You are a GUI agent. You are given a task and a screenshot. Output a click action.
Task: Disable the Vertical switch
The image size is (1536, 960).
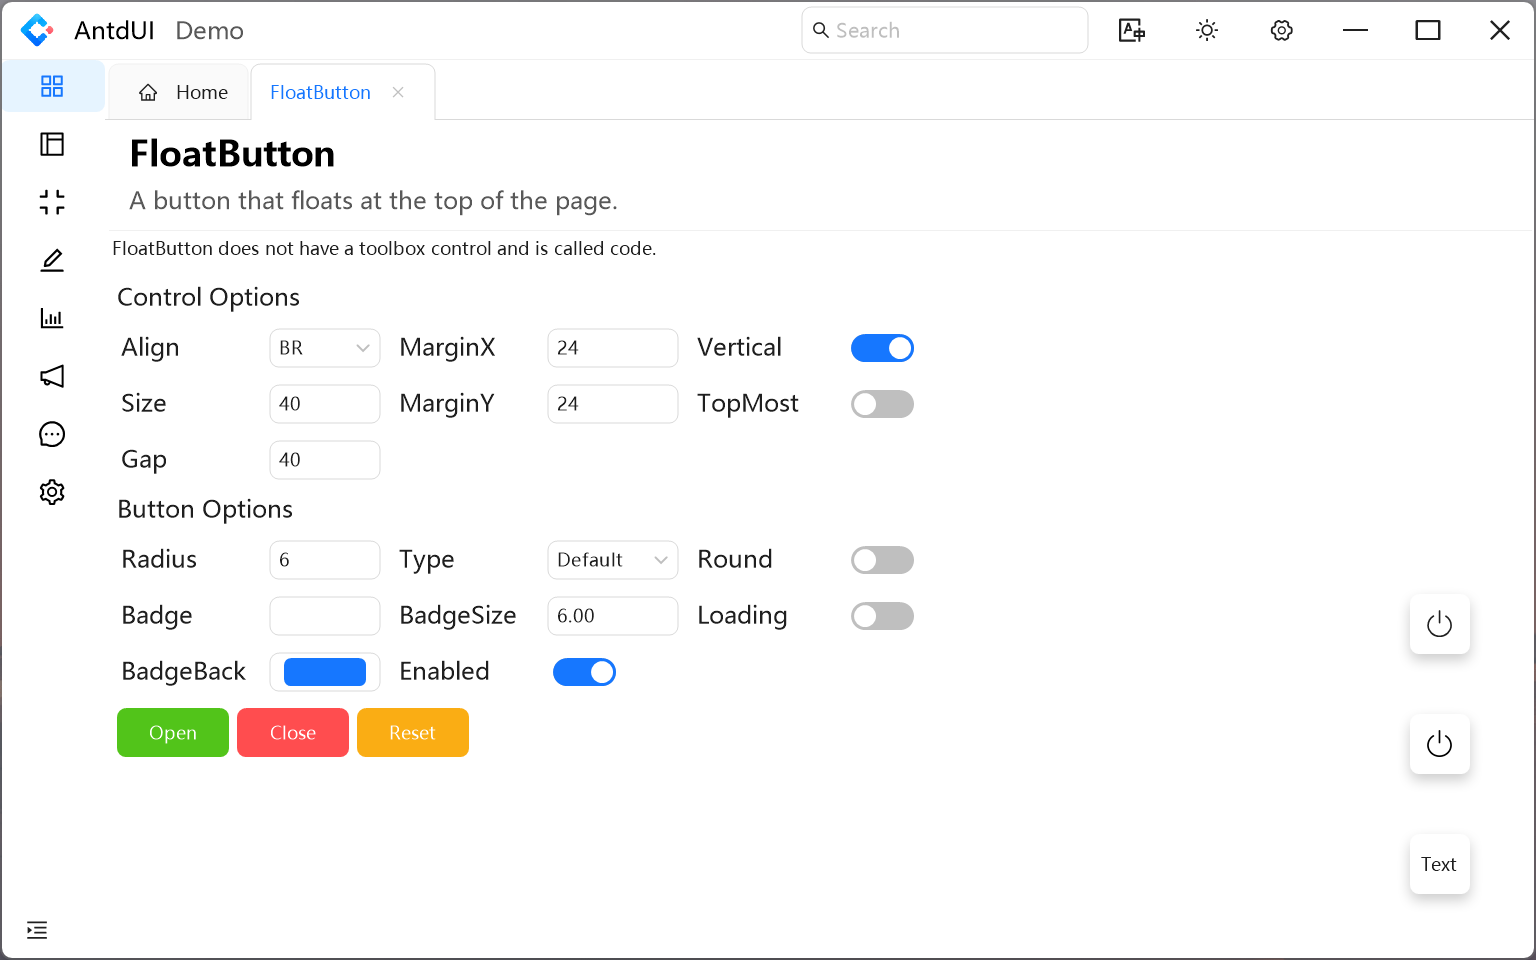pos(882,348)
